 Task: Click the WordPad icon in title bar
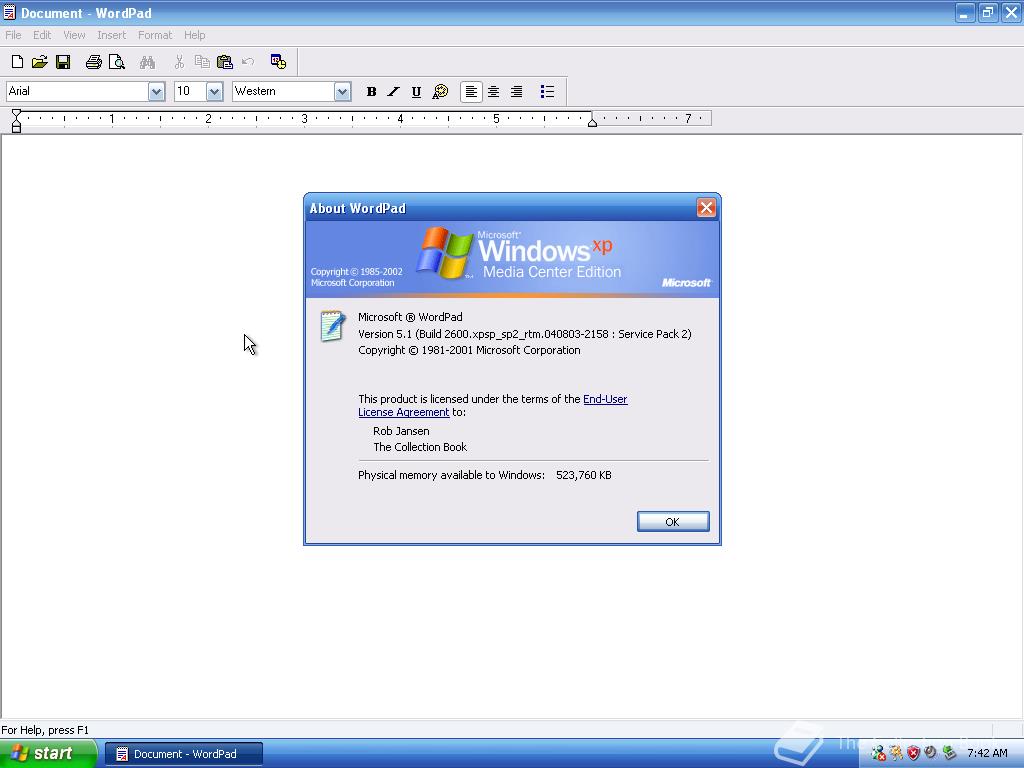point(9,12)
